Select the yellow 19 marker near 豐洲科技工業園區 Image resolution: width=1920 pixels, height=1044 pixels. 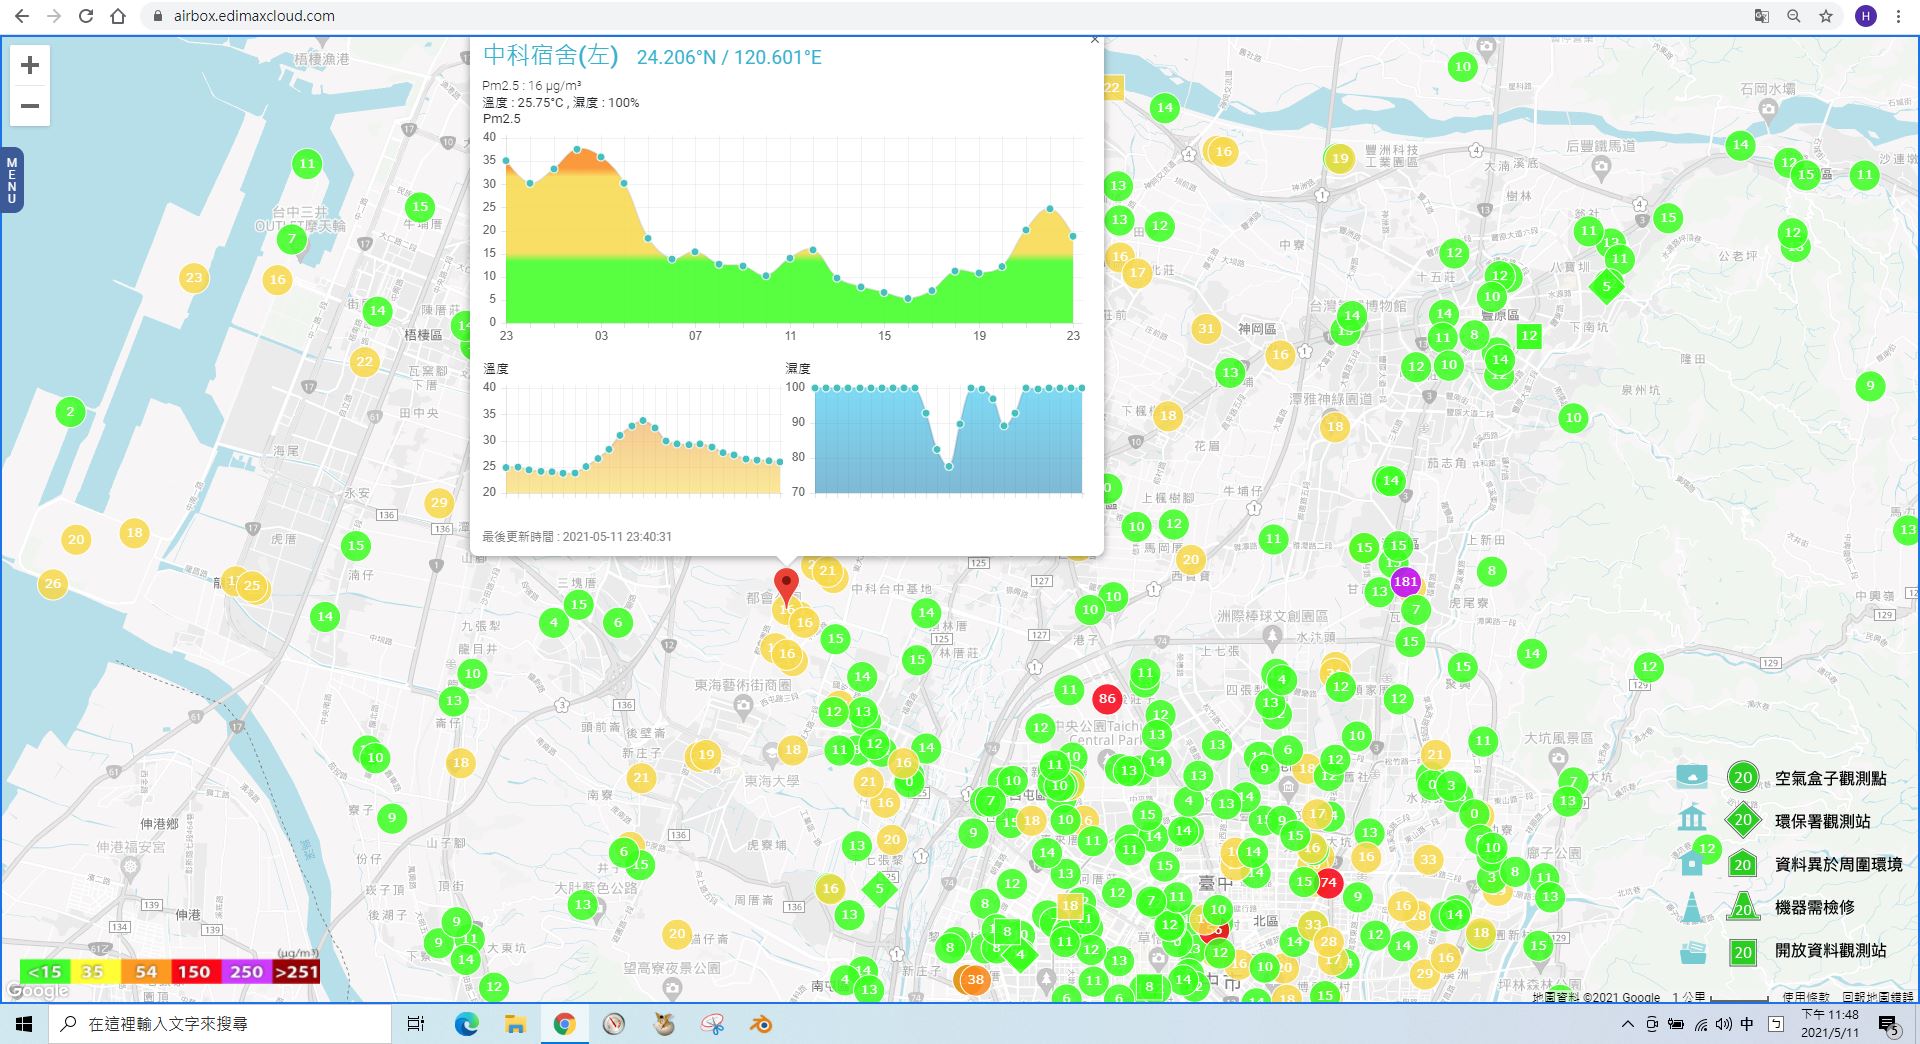1339,158
